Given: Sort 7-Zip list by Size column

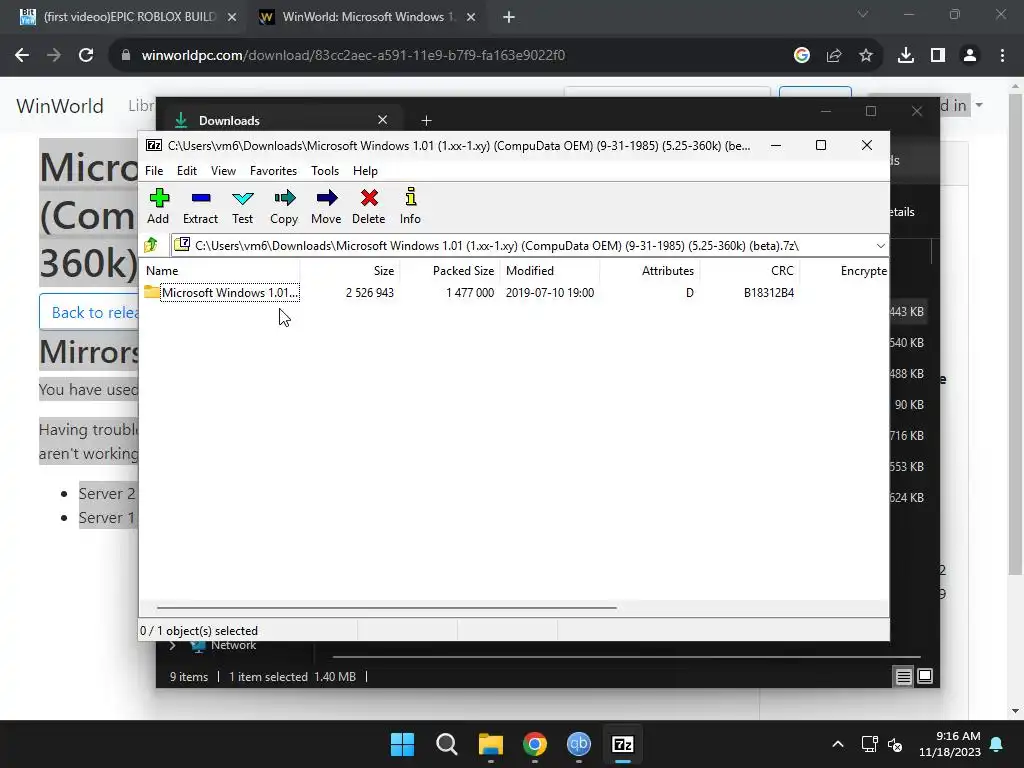Looking at the screenshot, I should [350, 270].
